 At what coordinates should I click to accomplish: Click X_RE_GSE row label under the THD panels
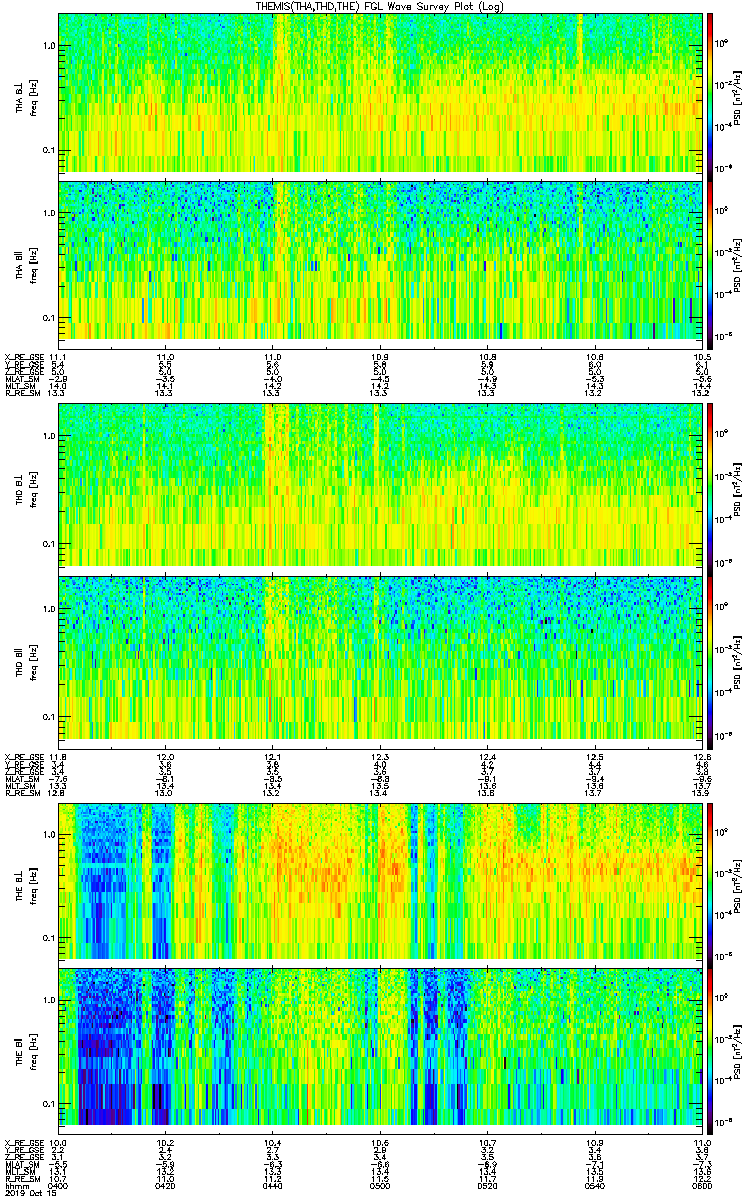[x=22, y=755]
